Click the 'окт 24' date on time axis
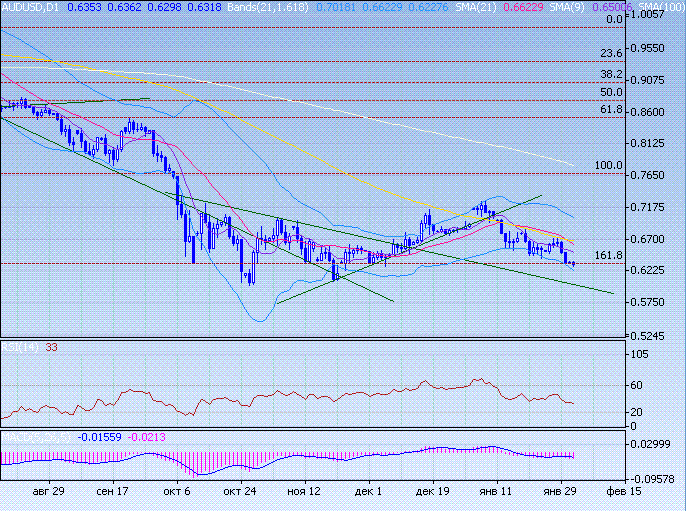This screenshot has height=511, width=686. 241,492
